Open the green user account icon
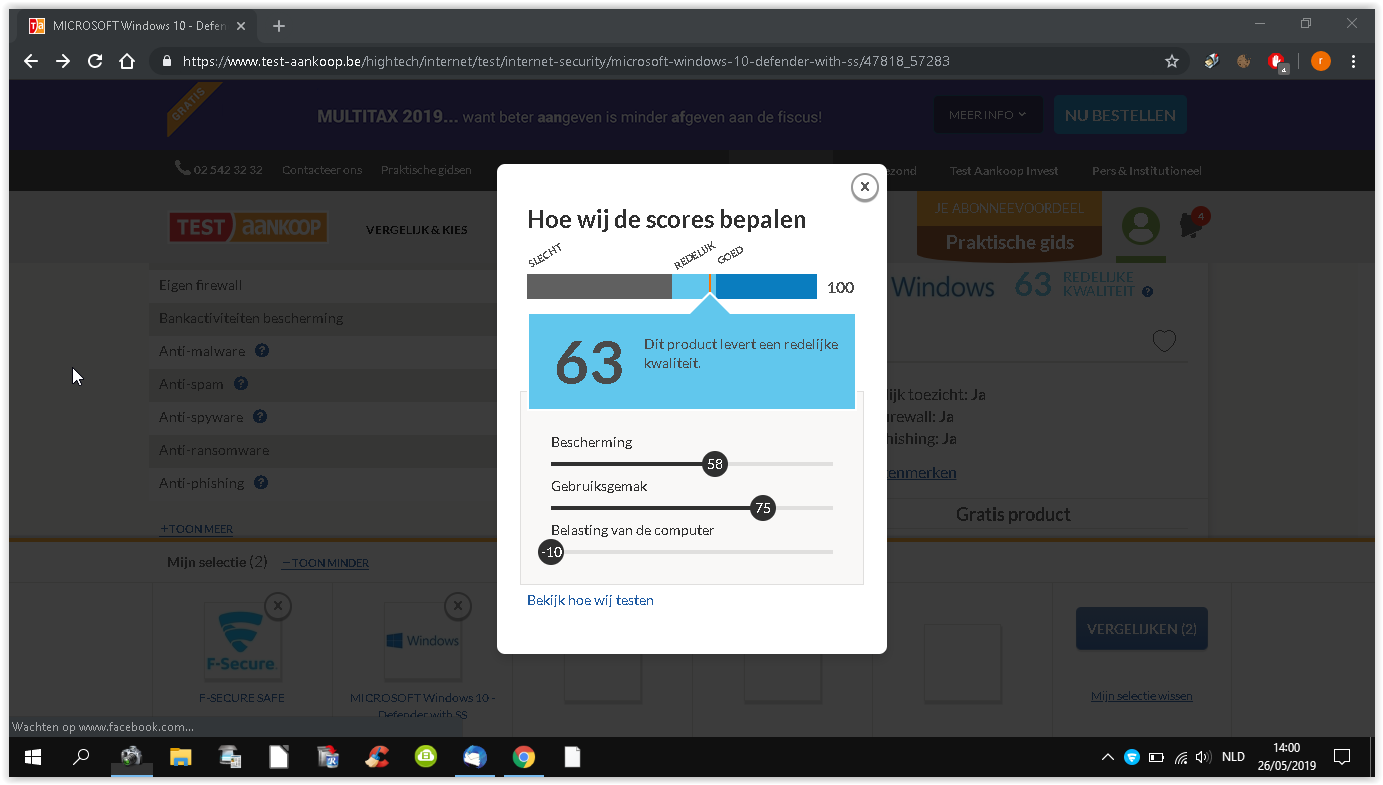1383x785 pixels. point(1141,227)
